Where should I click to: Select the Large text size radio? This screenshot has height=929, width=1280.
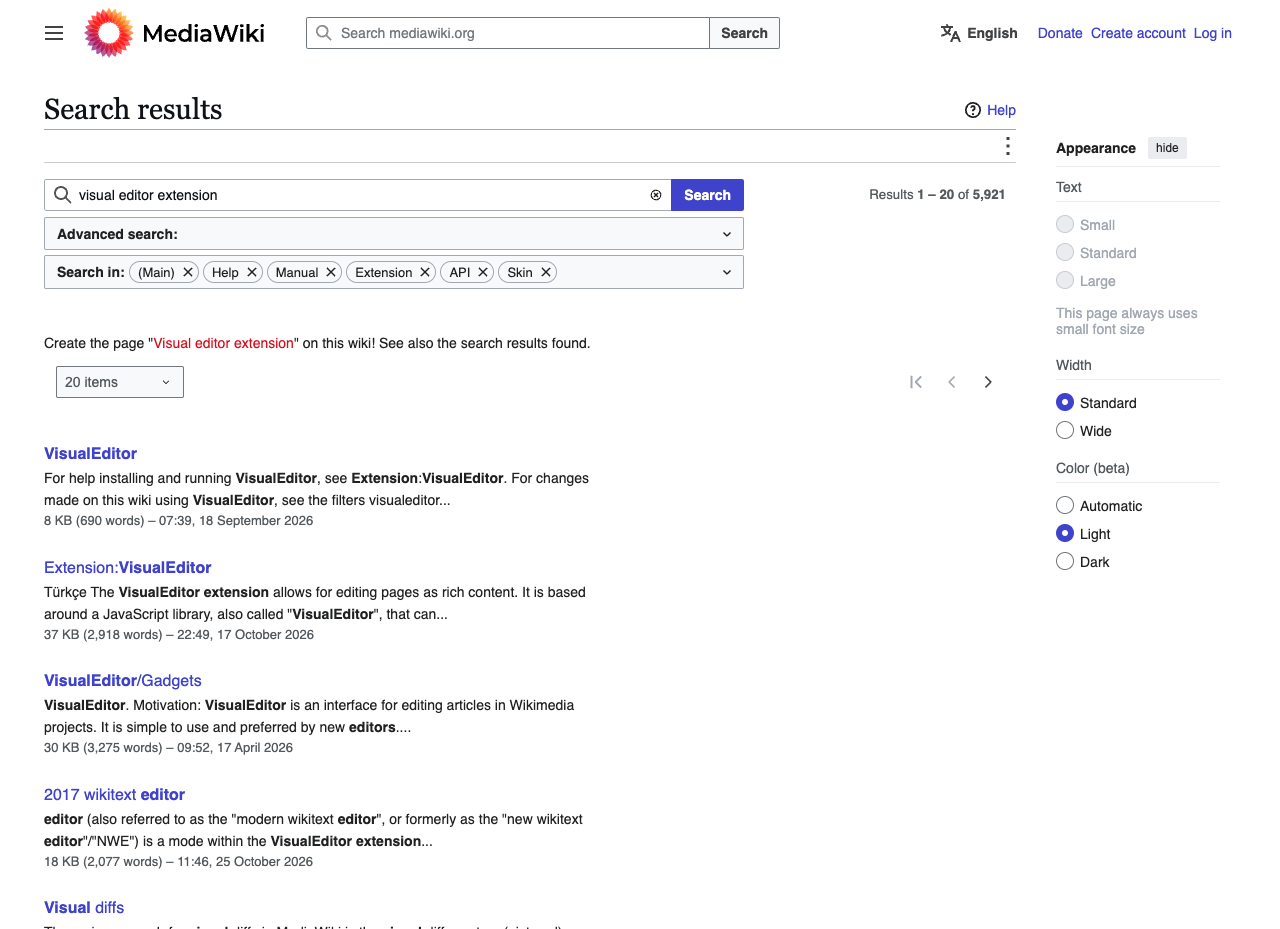(x=1065, y=281)
